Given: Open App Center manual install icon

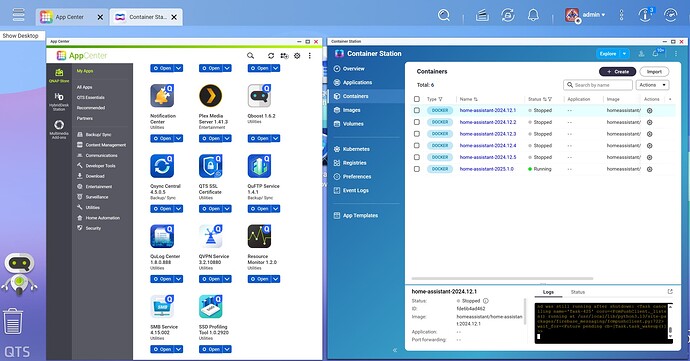Looking at the screenshot, I should tap(285, 55).
